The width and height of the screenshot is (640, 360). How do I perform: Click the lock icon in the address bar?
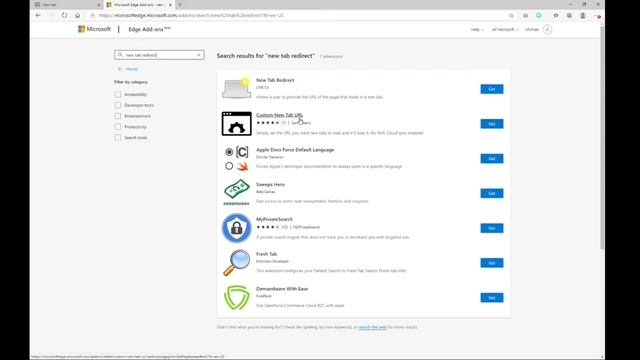[93, 16]
